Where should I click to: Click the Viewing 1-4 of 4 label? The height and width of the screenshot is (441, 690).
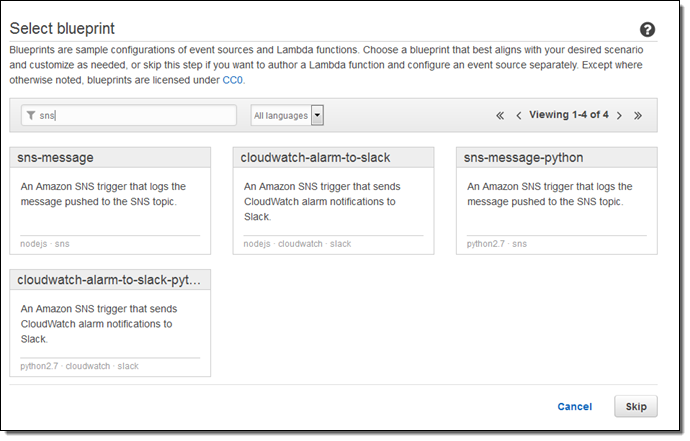(x=568, y=115)
